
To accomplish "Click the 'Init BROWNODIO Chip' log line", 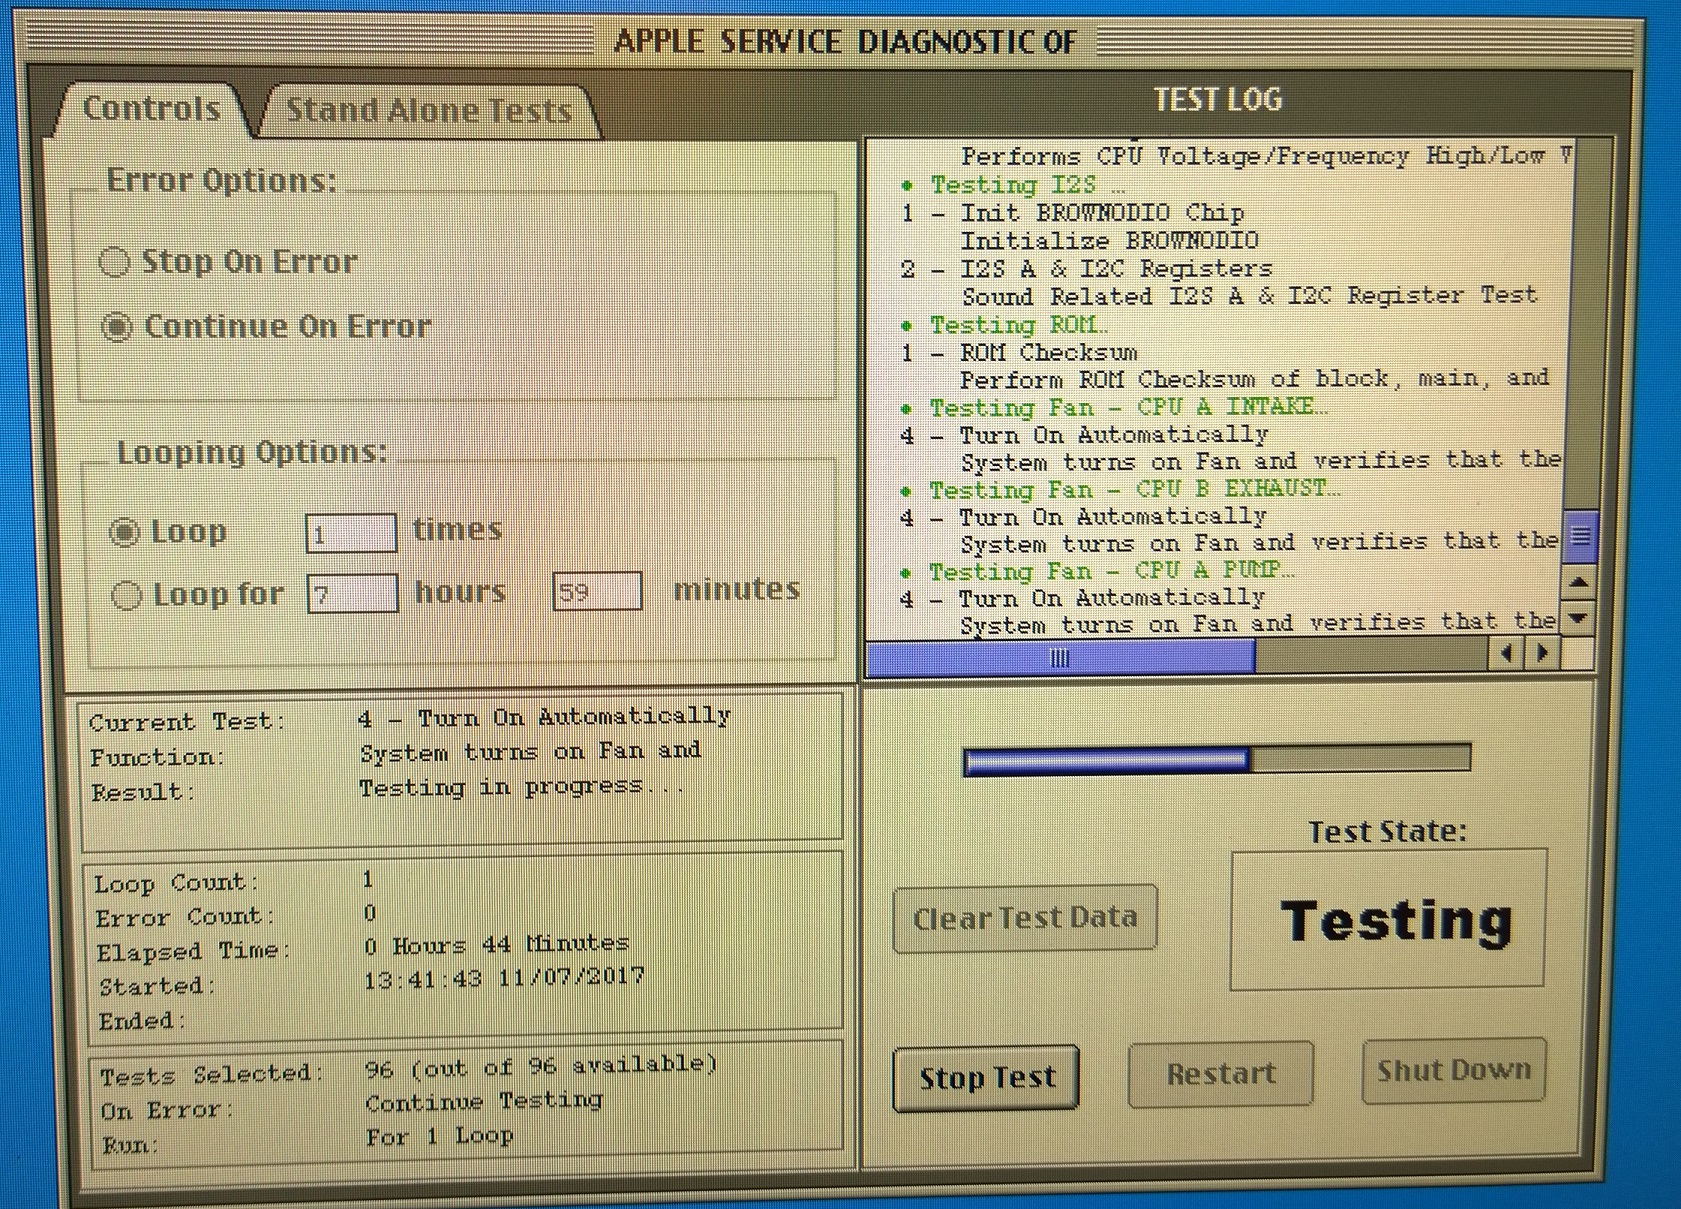I will [1073, 213].
